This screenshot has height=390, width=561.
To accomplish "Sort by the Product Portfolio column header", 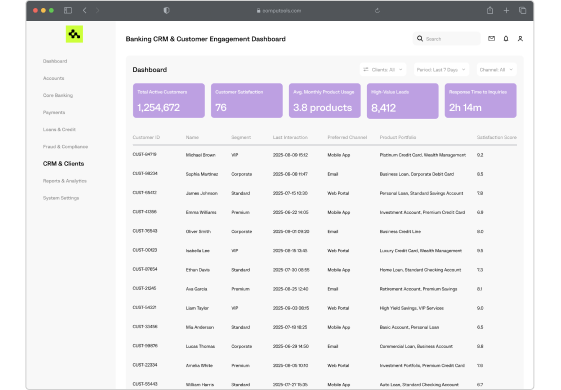I will [x=398, y=137].
